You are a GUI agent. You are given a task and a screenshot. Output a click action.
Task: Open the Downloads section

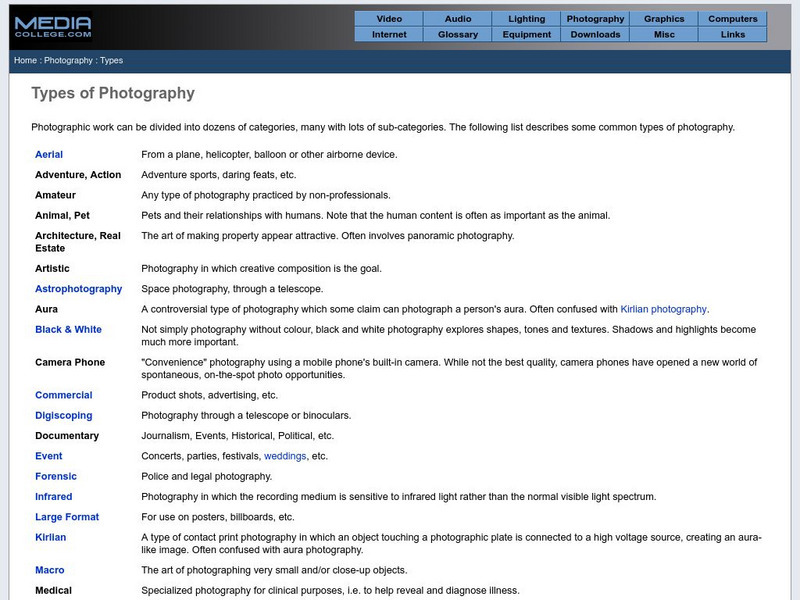(x=594, y=33)
